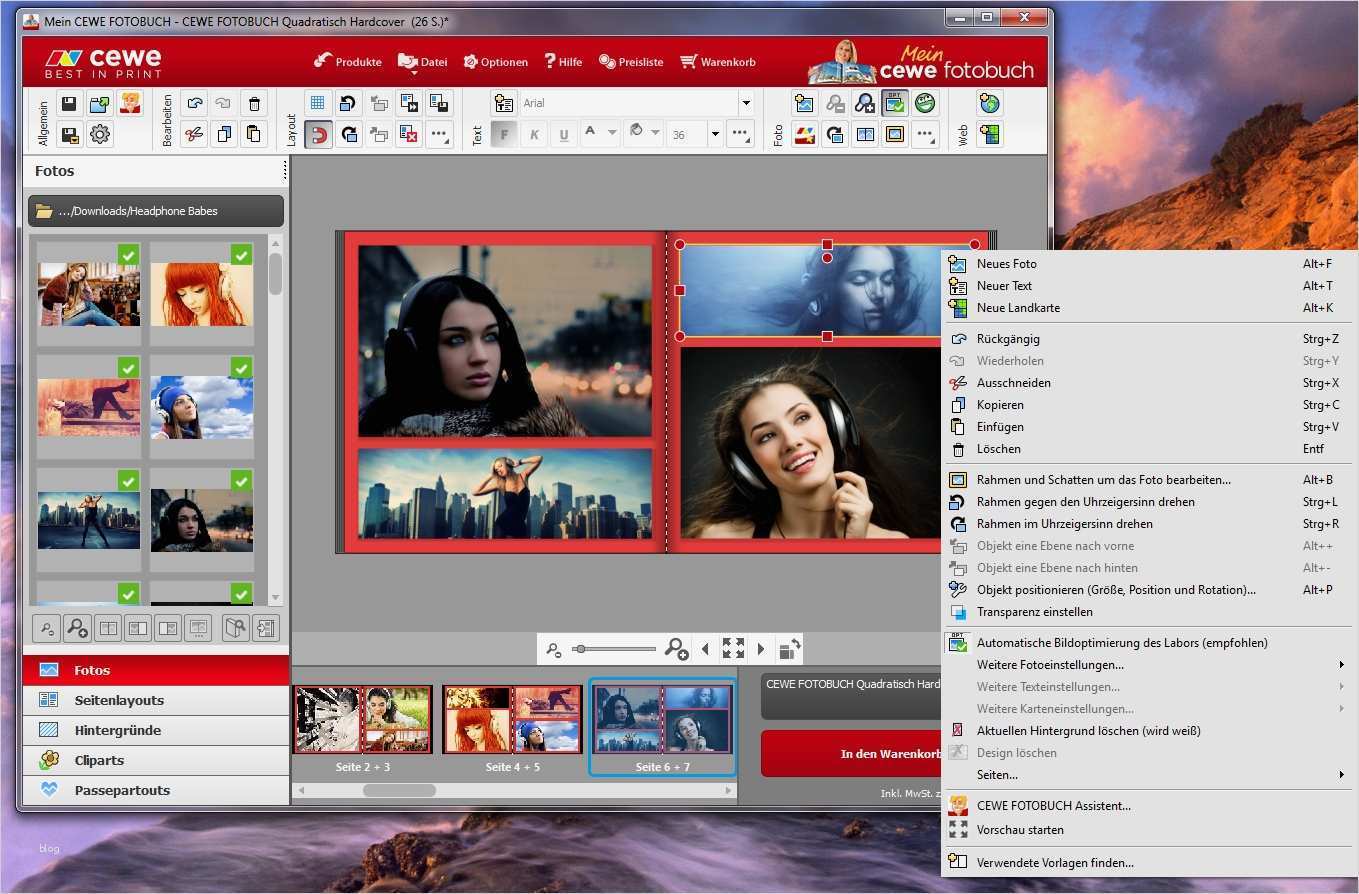Toggle the magnet snap tool in Layout
The height and width of the screenshot is (894, 1359).
(318, 134)
